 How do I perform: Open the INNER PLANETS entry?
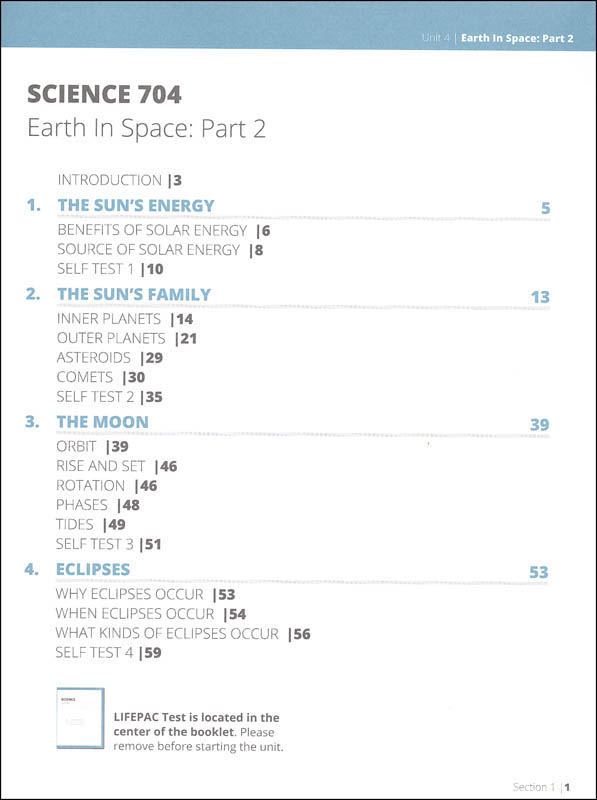point(125,319)
